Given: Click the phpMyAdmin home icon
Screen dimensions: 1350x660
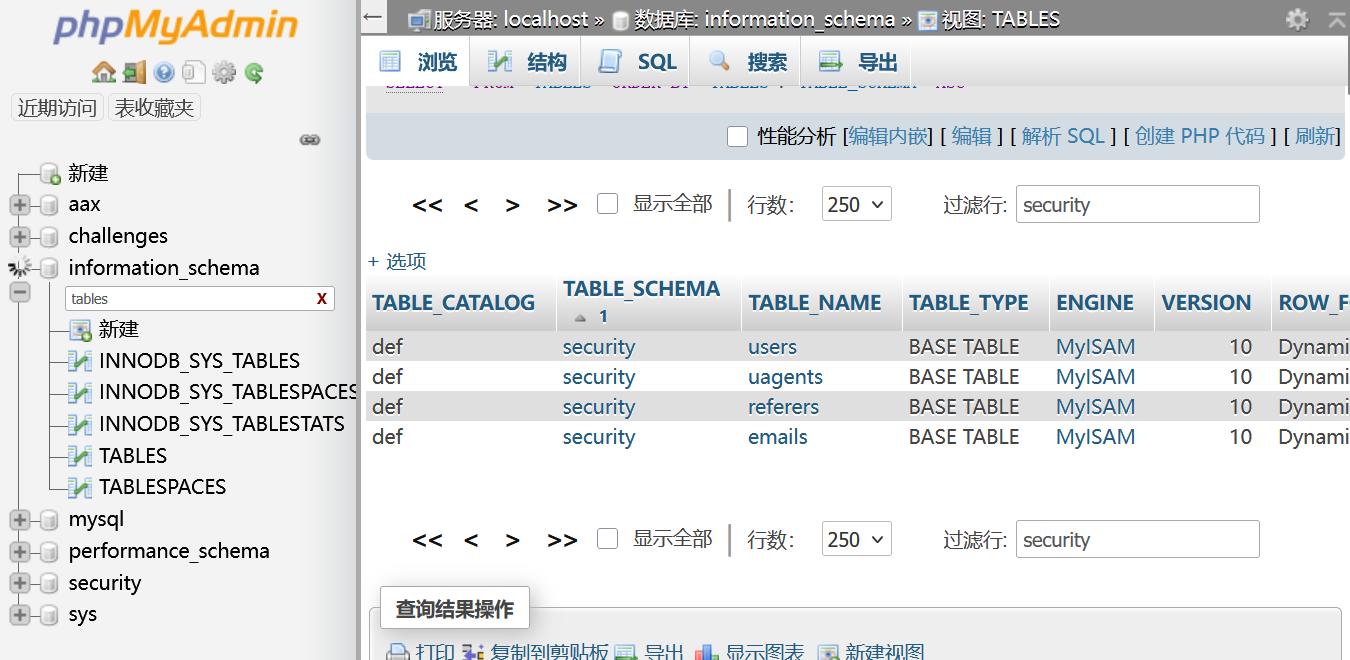Looking at the screenshot, I should (x=103, y=72).
